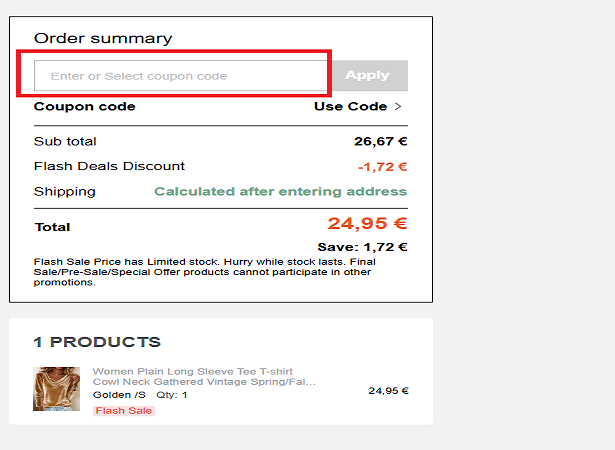The image size is (615, 450).
Task: Open the golden T-shirt product thumbnail
Action: point(57,389)
